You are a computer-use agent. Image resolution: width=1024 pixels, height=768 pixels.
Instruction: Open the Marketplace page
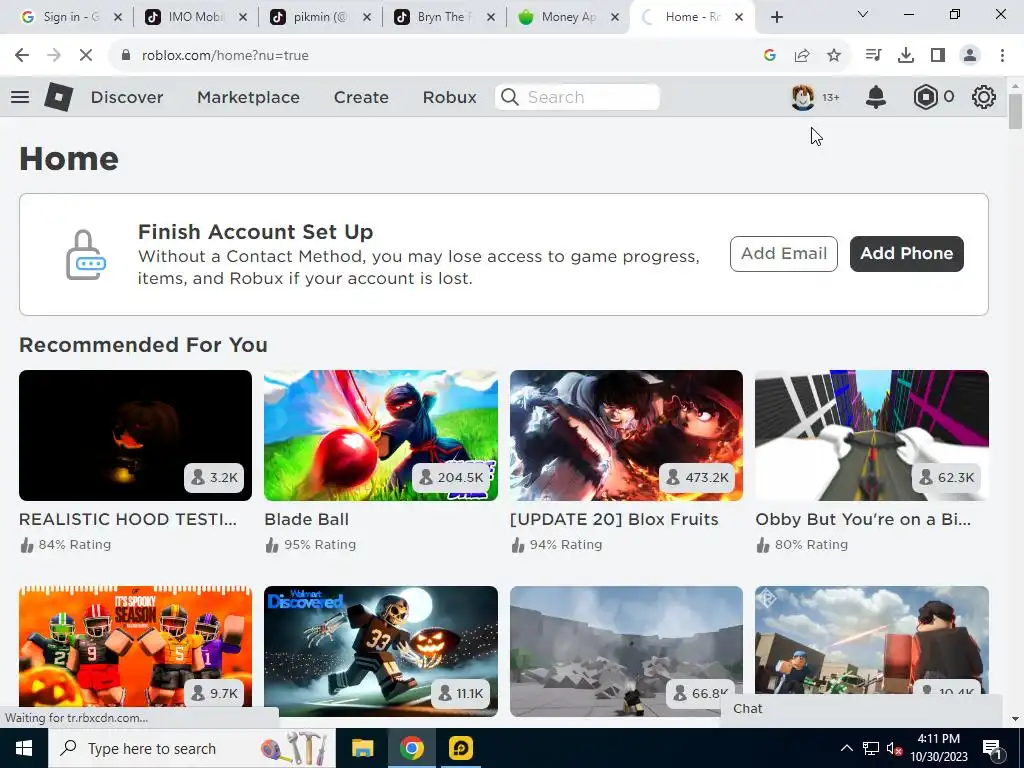tap(248, 97)
